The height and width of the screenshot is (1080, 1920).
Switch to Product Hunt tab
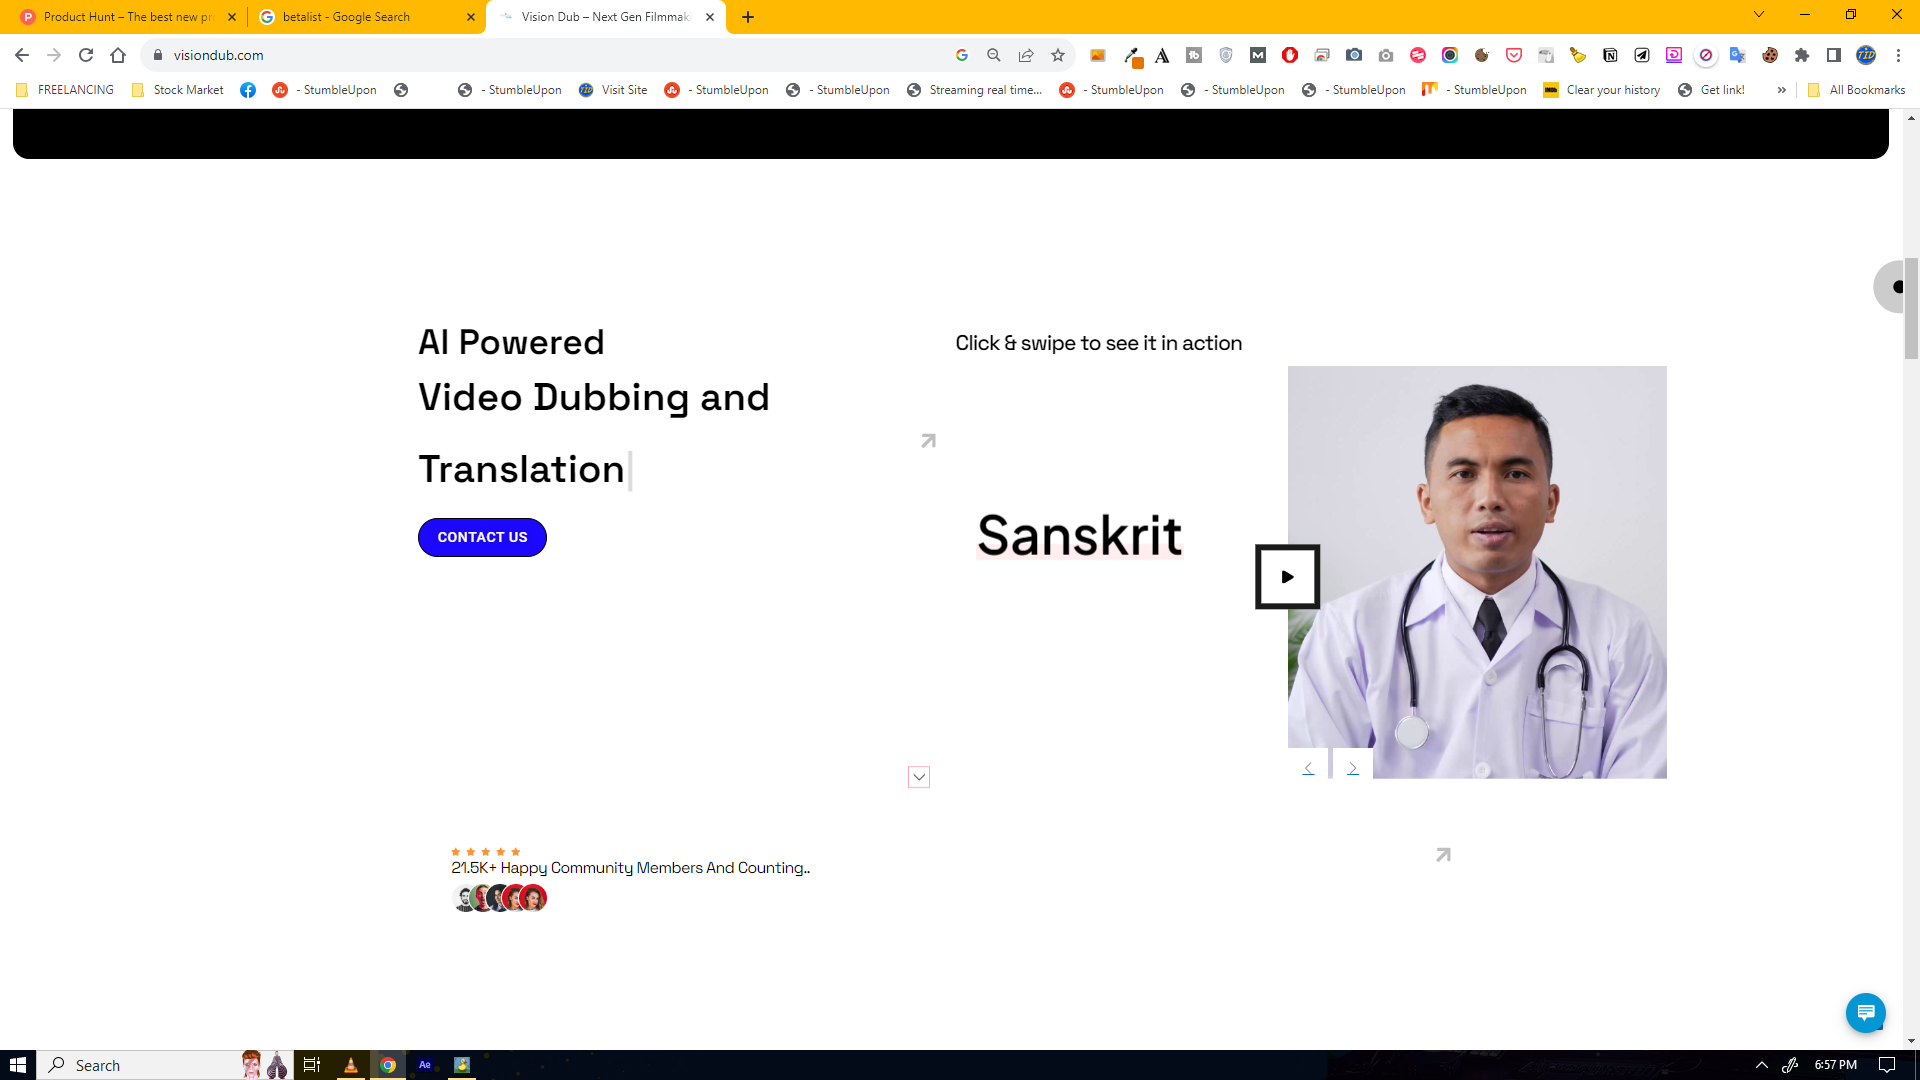125,17
